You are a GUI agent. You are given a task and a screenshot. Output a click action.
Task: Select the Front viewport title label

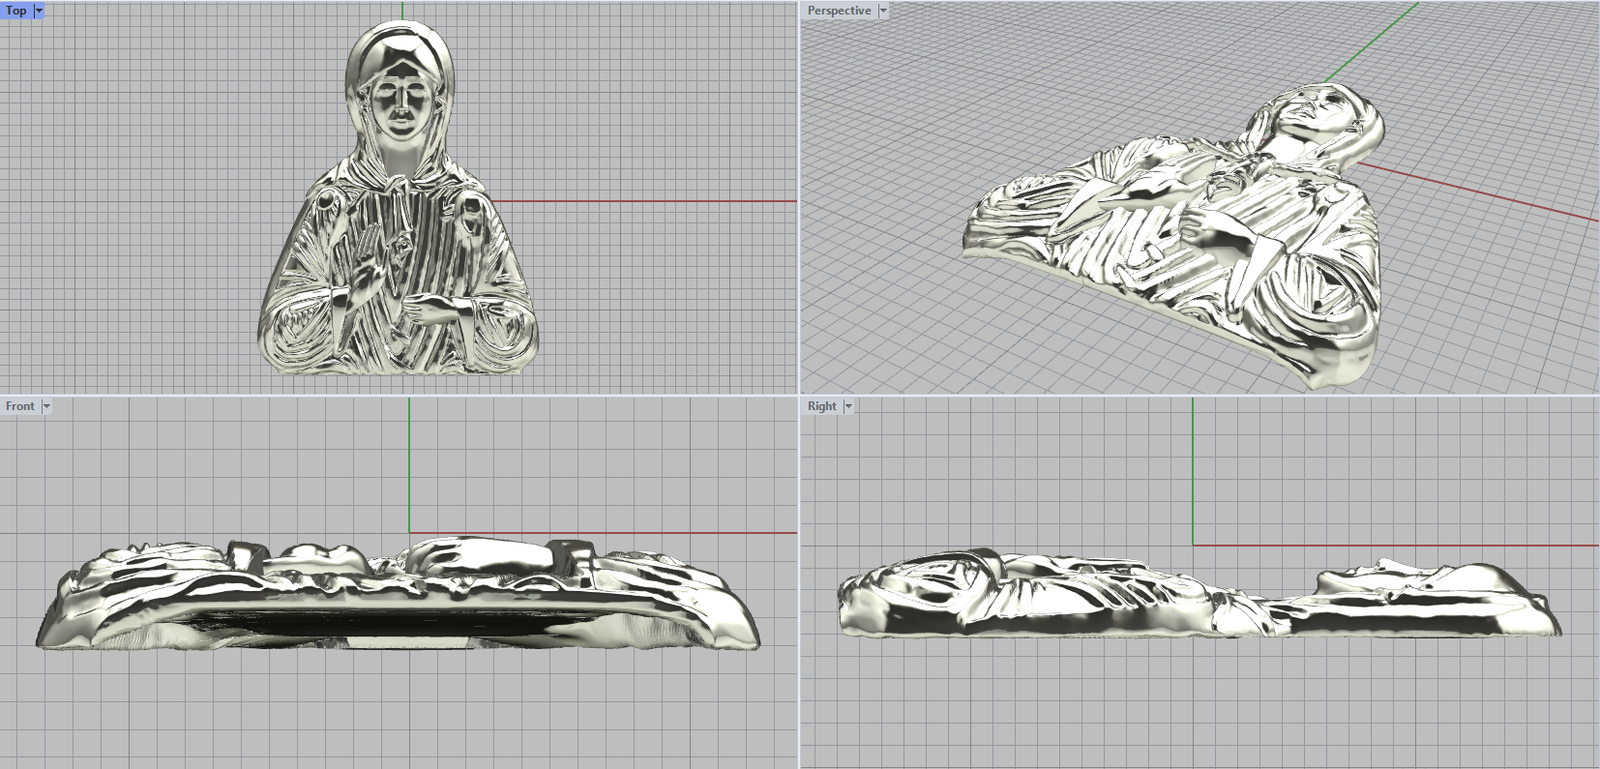[20, 407]
